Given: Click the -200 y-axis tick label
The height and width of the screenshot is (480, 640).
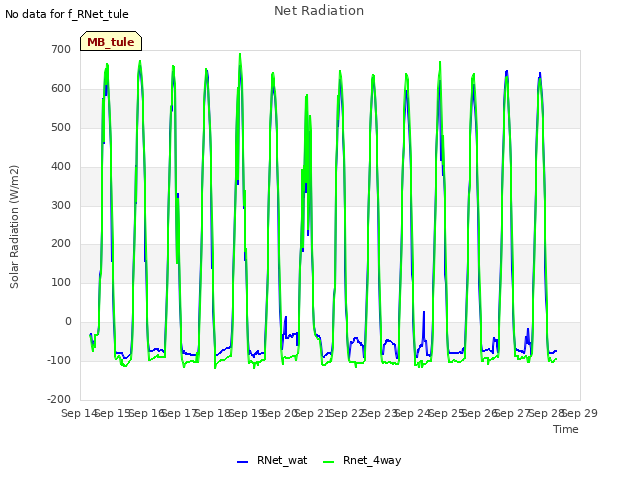Looking at the screenshot, I should pyautogui.click(x=59, y=399).
